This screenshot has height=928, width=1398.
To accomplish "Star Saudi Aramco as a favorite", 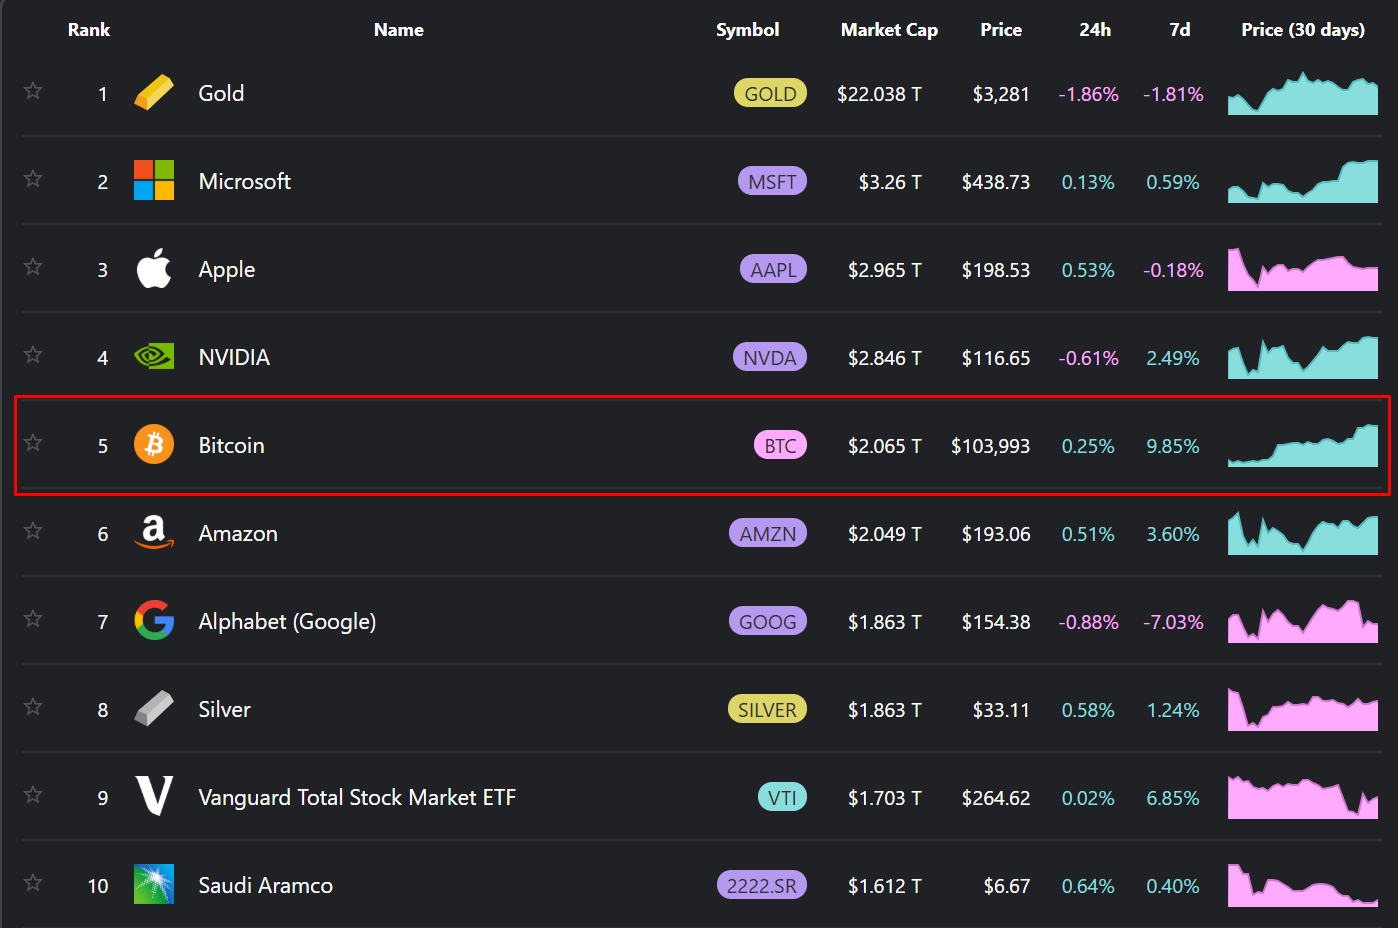I will pos(33,883).
